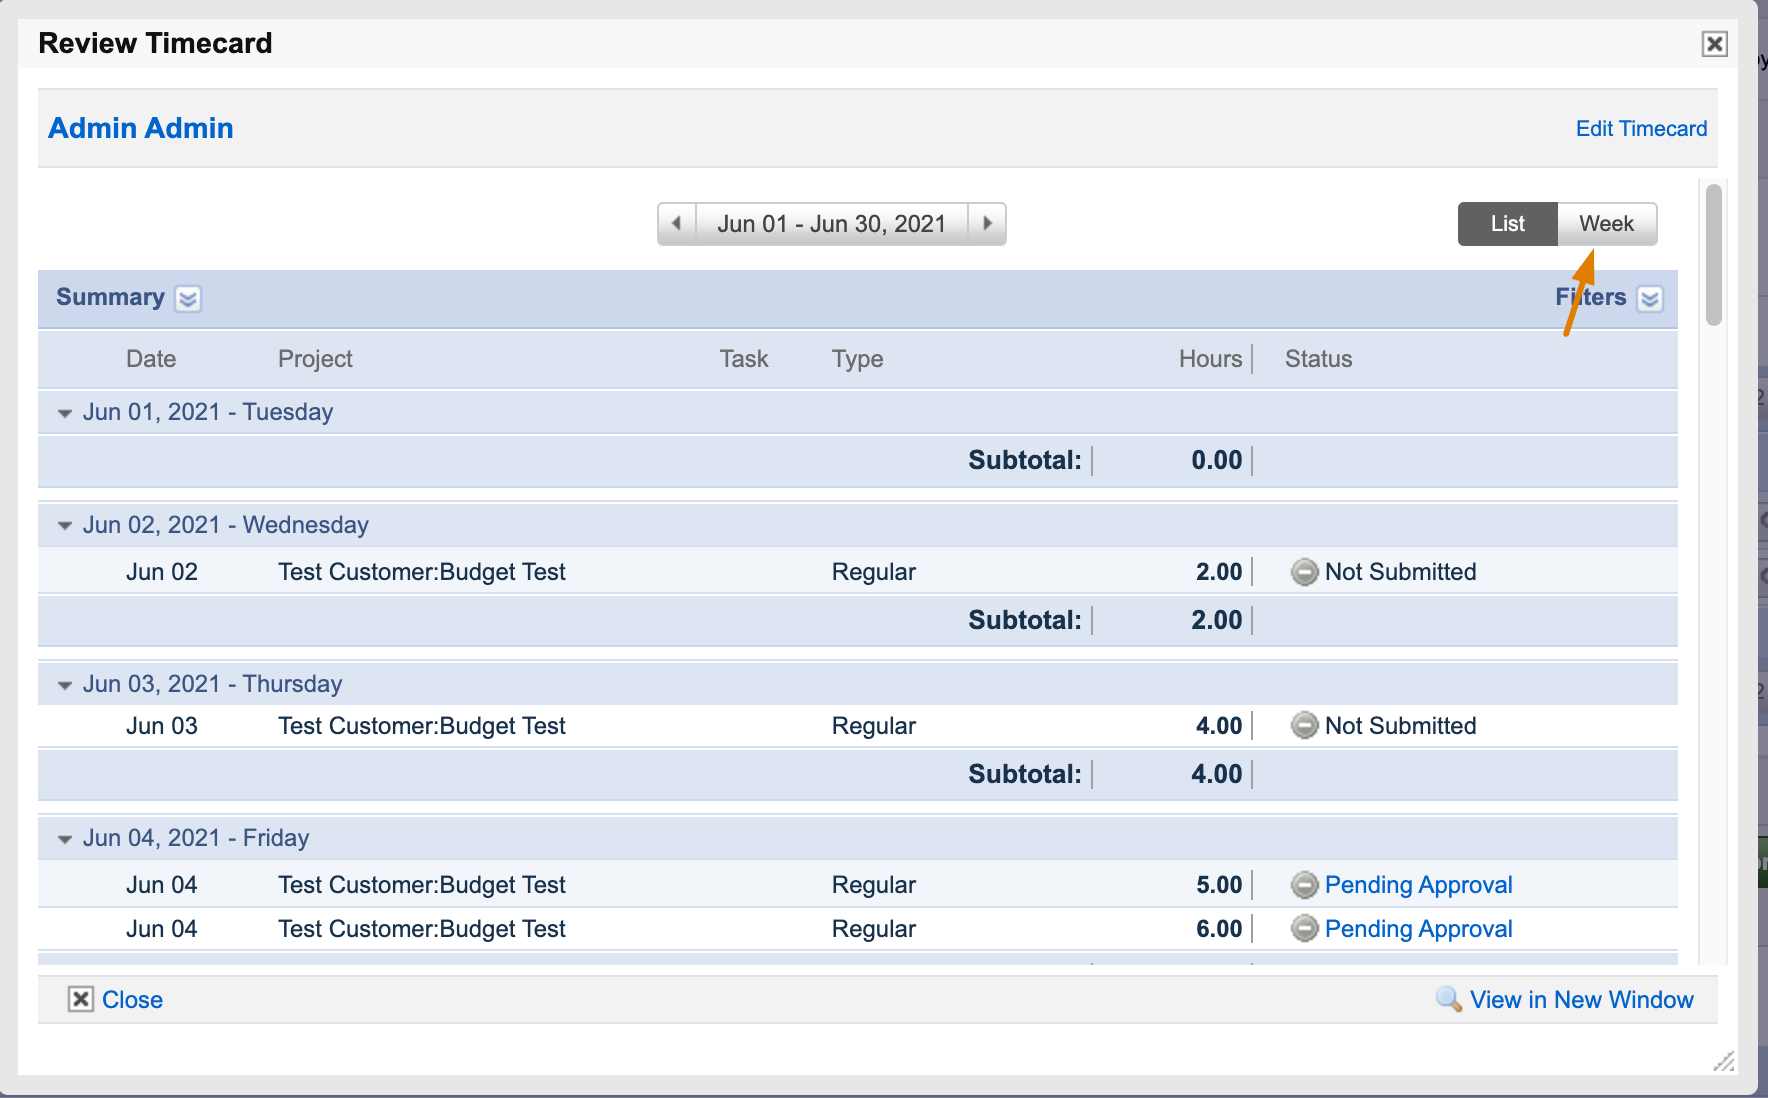Click the Filters label
The width and height of the screenshot is (1768, 1098).
click(1590, 297)
